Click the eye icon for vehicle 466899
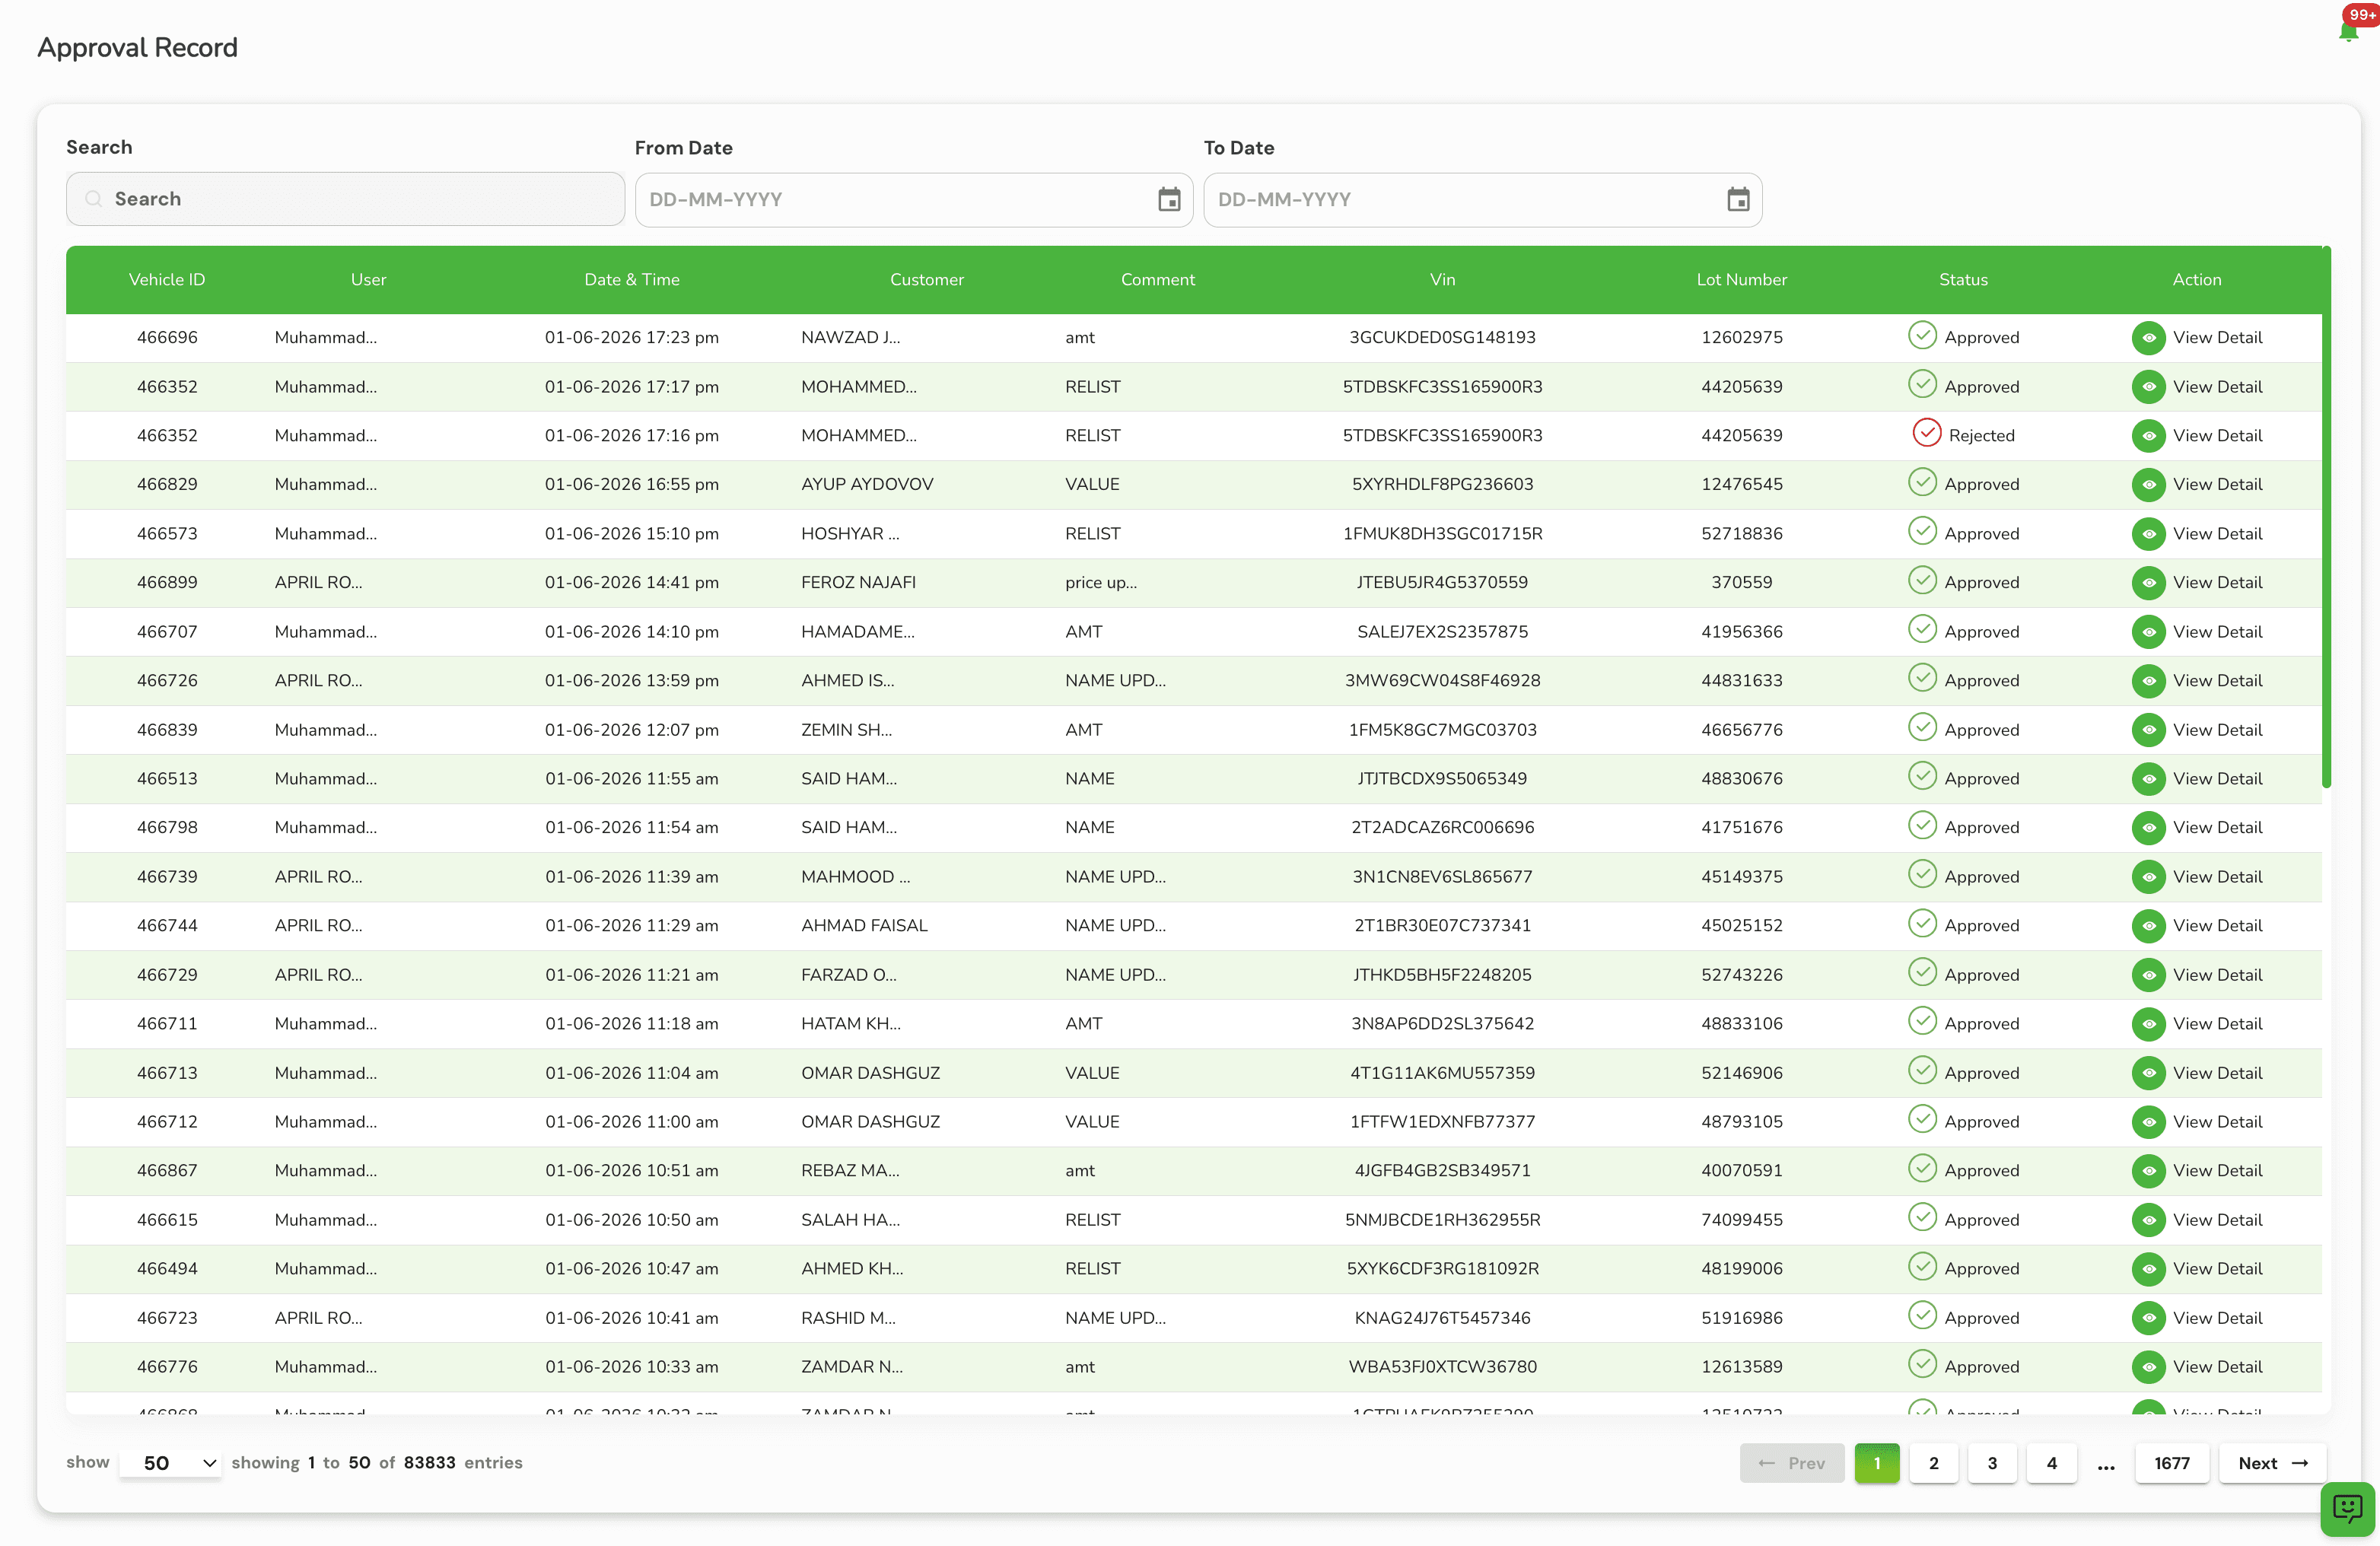This screenshot has width=2380, height=1546. (x=2149, y=583)
